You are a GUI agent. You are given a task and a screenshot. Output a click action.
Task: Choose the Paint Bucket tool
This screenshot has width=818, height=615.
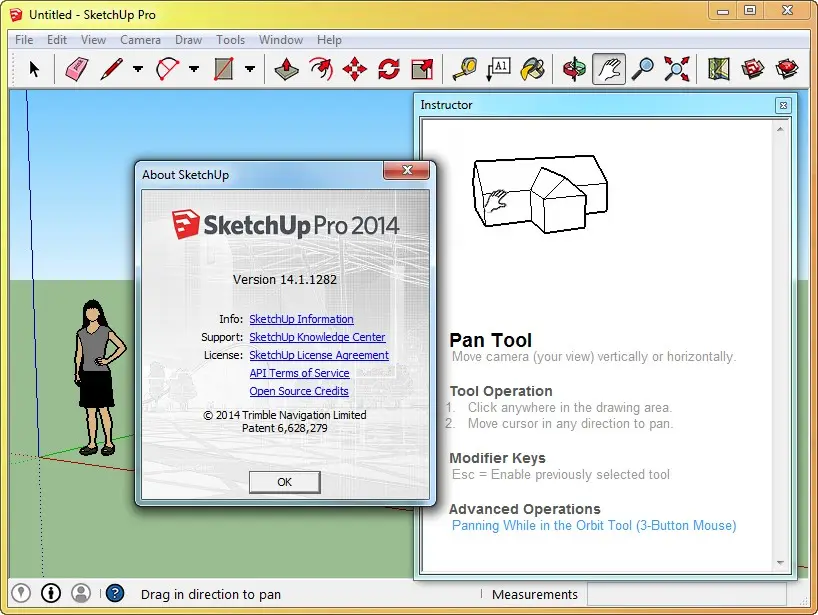(x=532, y=69)
